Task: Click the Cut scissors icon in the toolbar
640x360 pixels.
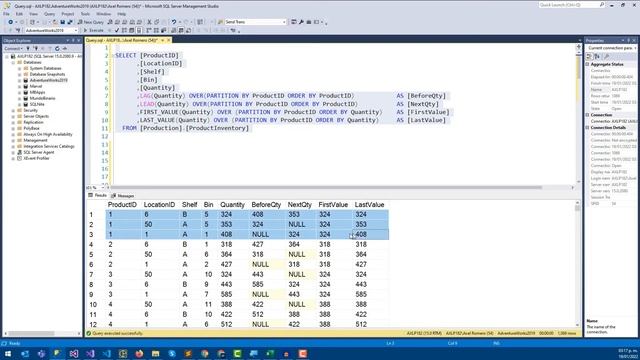Action: pyautogui.click(x=149, y=22)
